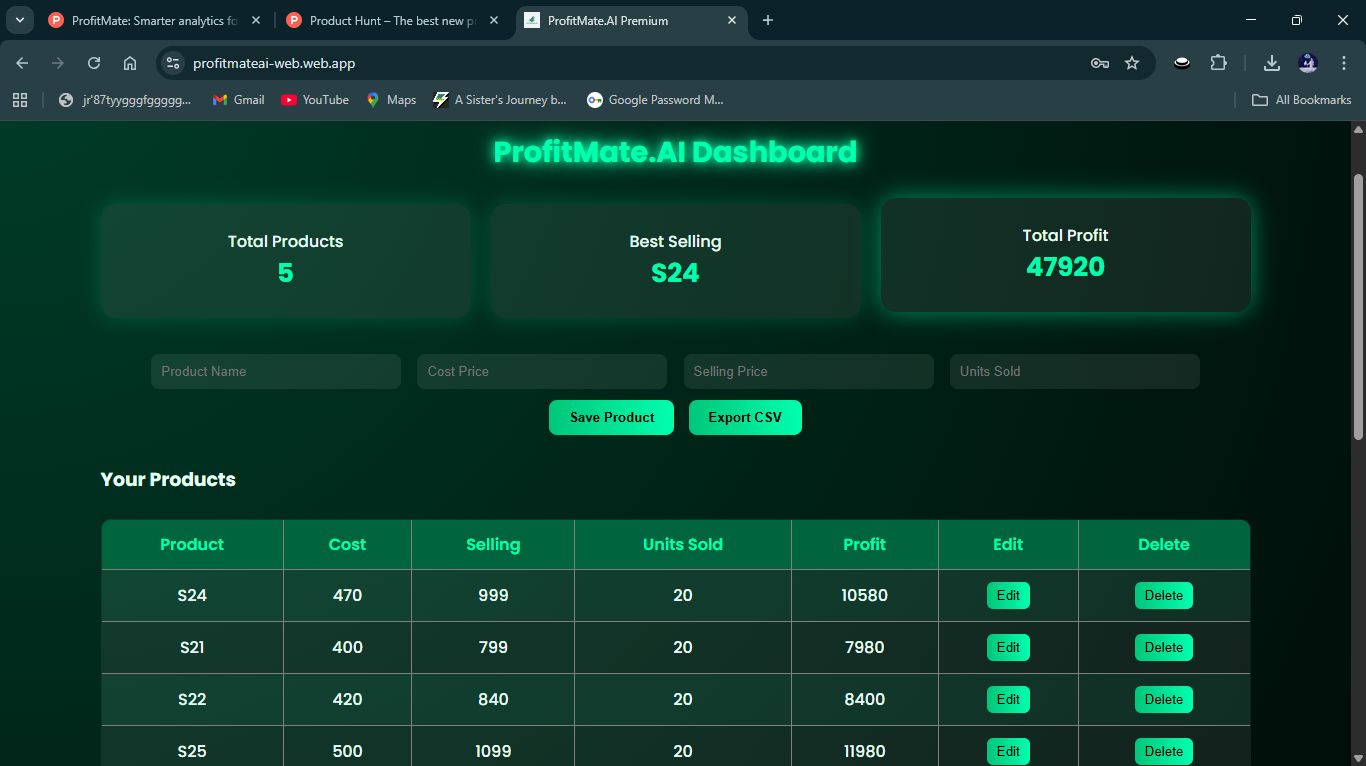Open the password manager key icon

(1099, 62)
